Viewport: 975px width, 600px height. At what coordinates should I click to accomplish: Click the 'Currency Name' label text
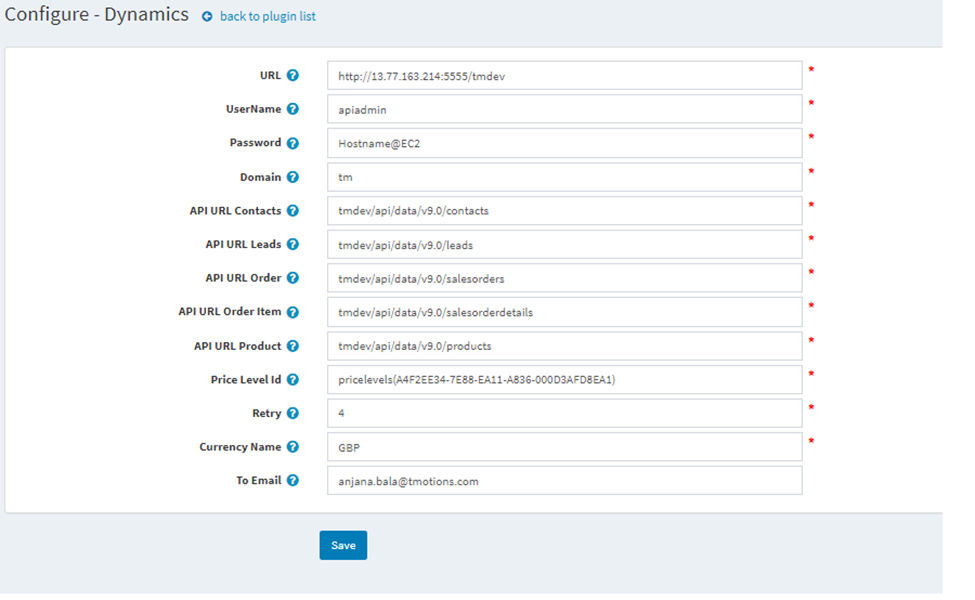[x=240, y=446]
